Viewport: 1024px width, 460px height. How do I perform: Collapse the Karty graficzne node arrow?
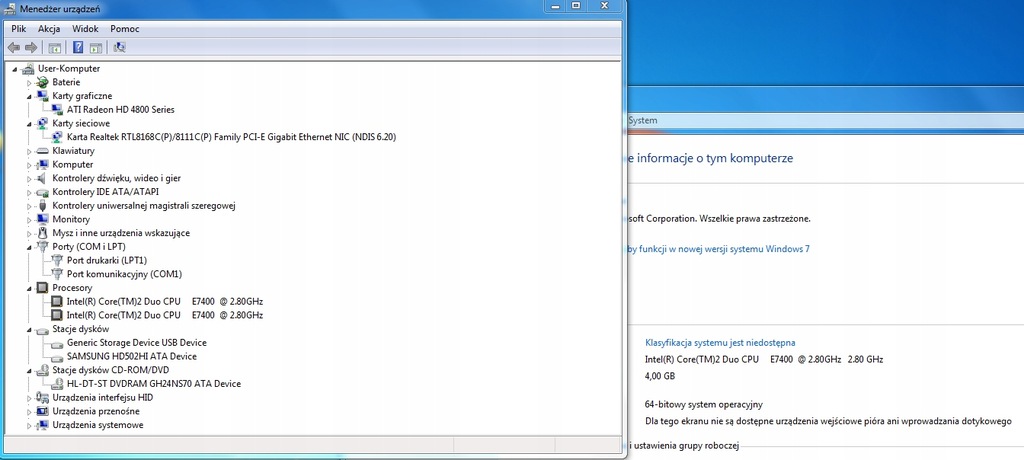click(29, 97)
